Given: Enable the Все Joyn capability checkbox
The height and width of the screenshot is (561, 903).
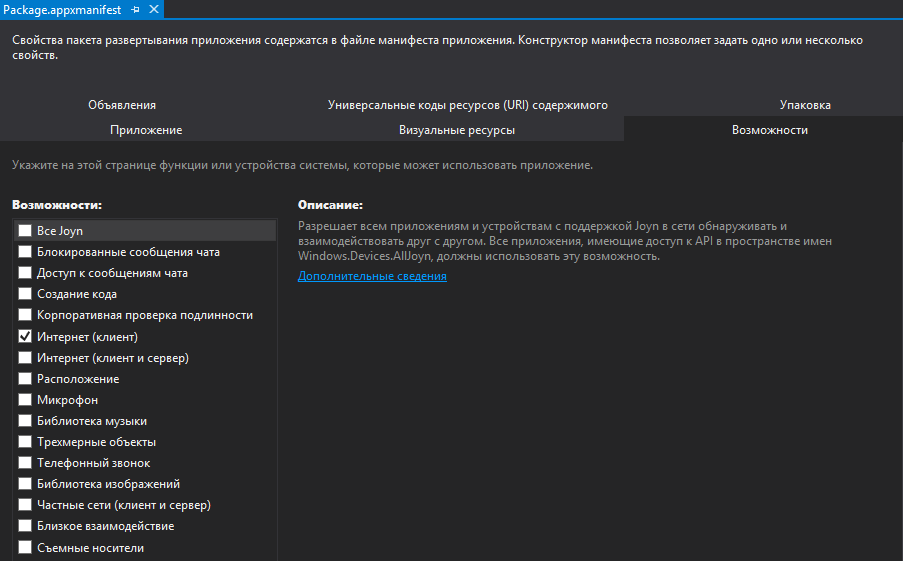Looking at the screenshot, I should coord(25,231).
